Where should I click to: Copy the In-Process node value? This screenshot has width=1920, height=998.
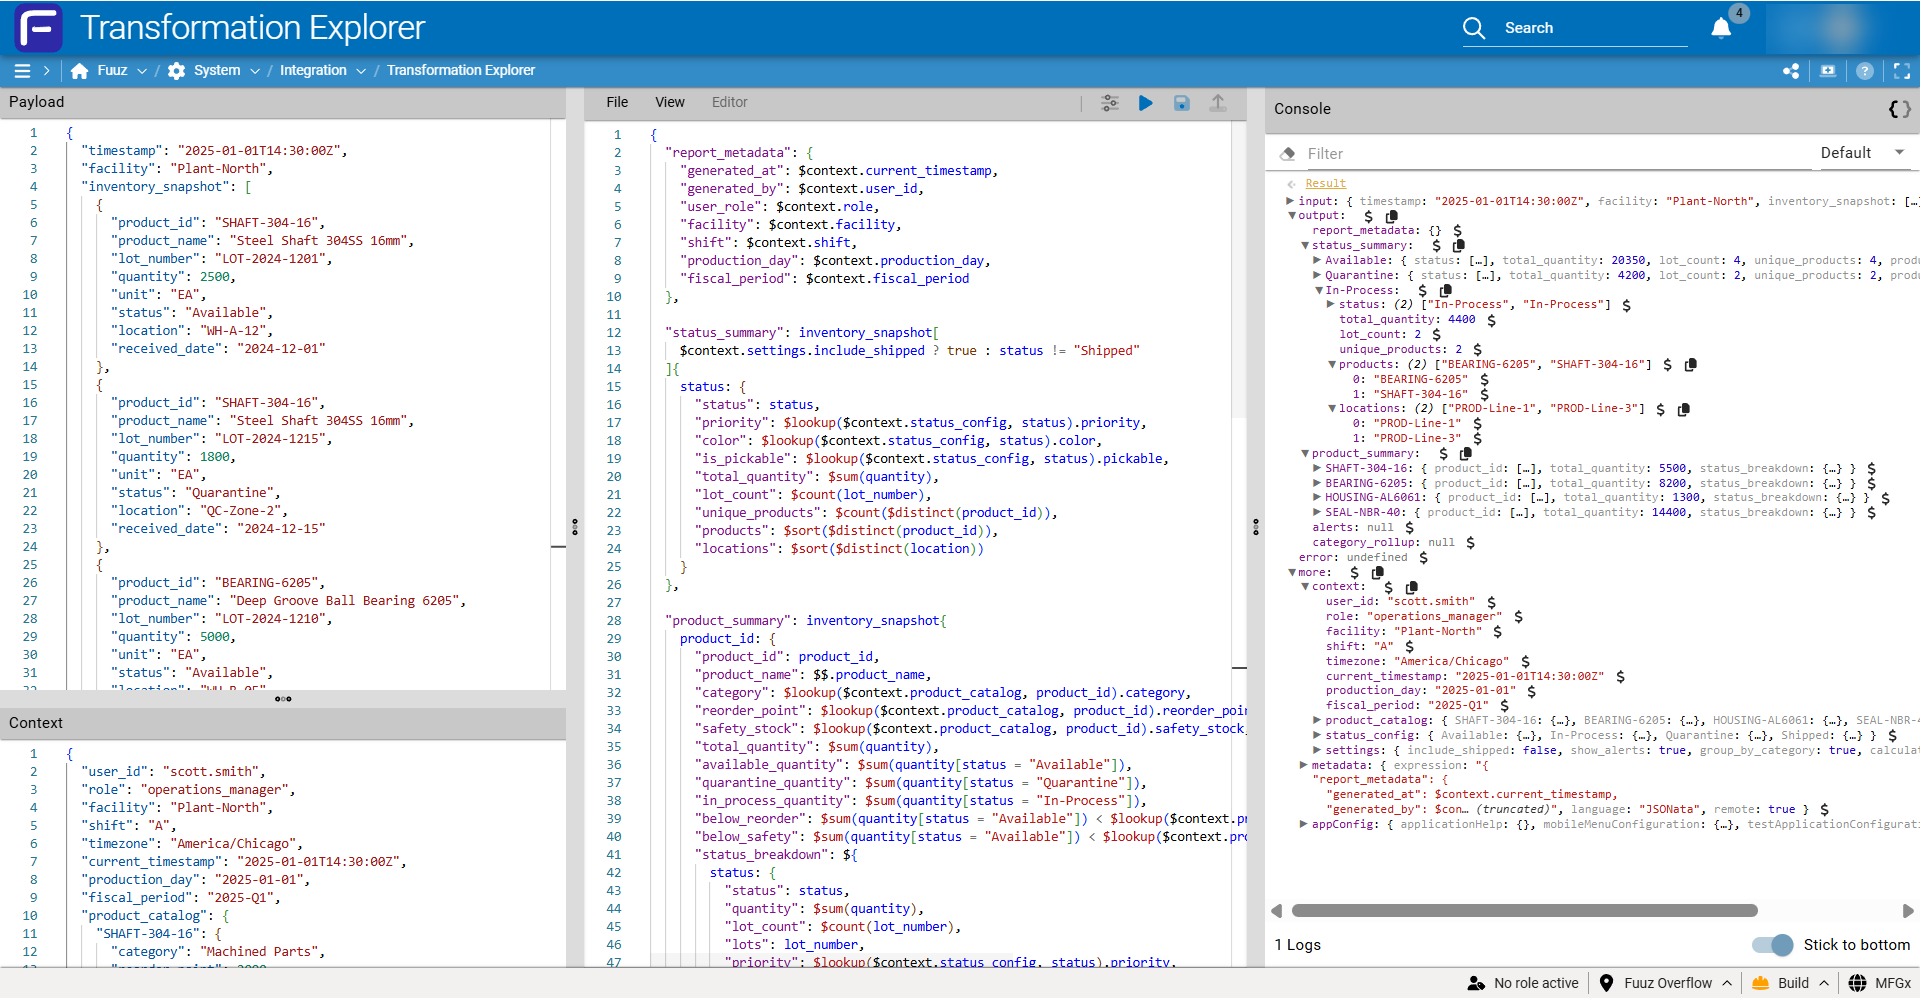click(x=1445, y=290)
